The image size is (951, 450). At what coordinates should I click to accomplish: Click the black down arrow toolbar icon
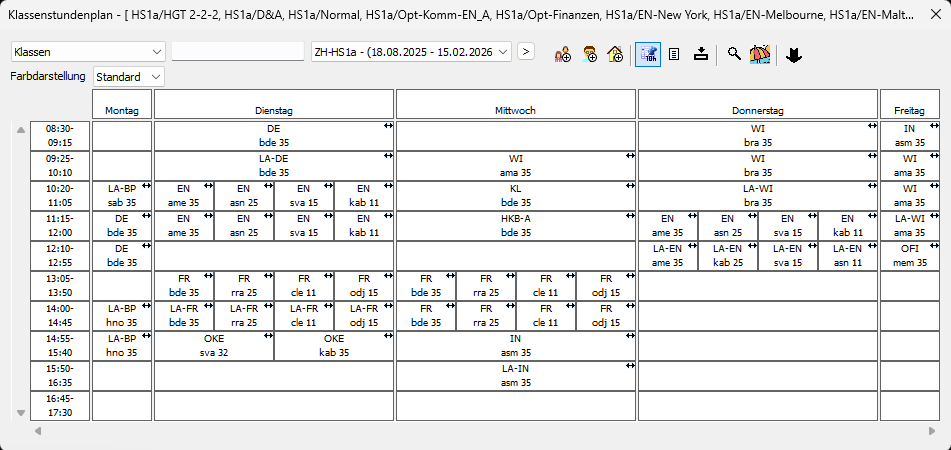[x=794, y=55]
